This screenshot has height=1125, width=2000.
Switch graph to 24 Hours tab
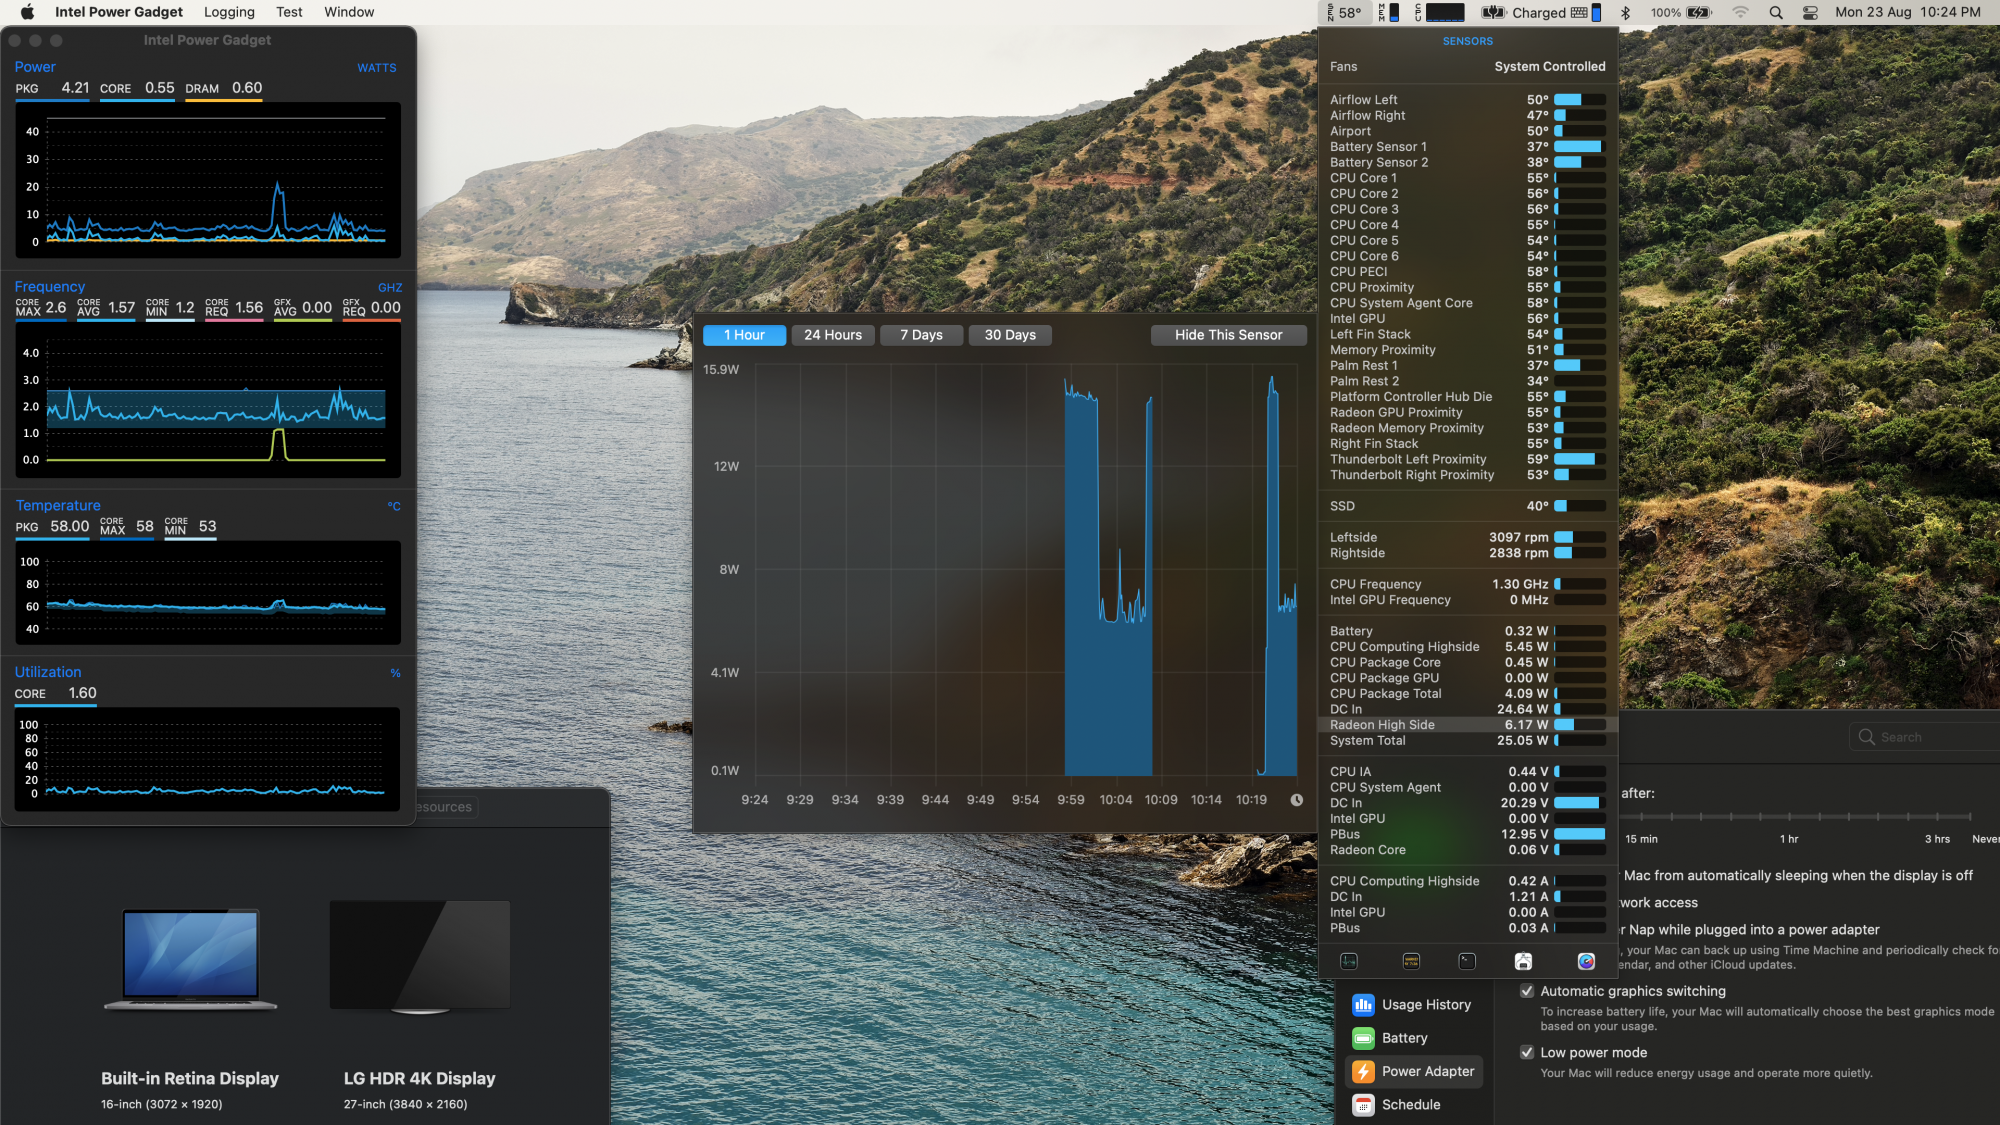832,335
